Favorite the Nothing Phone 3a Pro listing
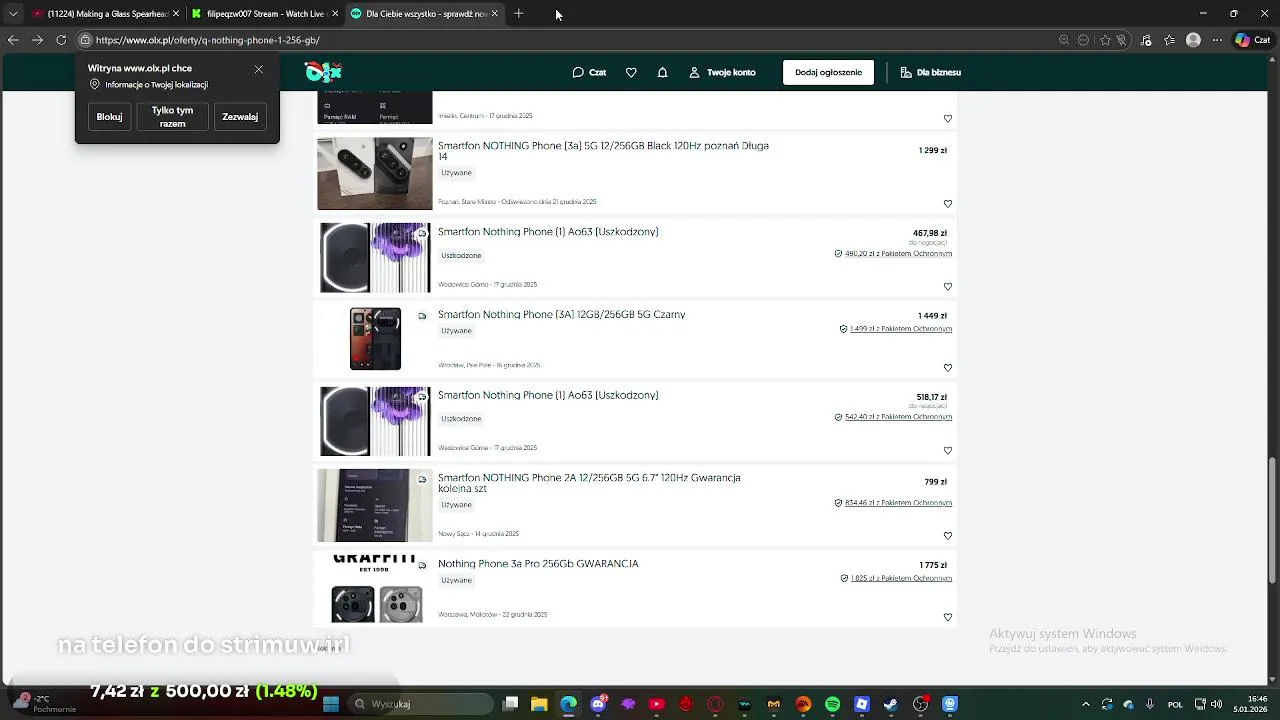 pyautogui.click(x=948, y=617)
